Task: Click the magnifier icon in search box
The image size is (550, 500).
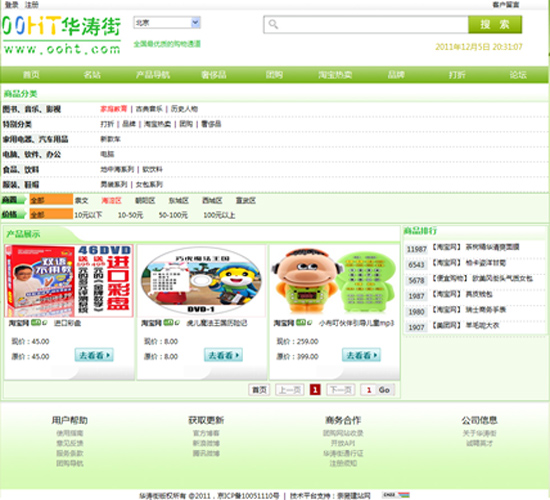Action: coord(273,24)
